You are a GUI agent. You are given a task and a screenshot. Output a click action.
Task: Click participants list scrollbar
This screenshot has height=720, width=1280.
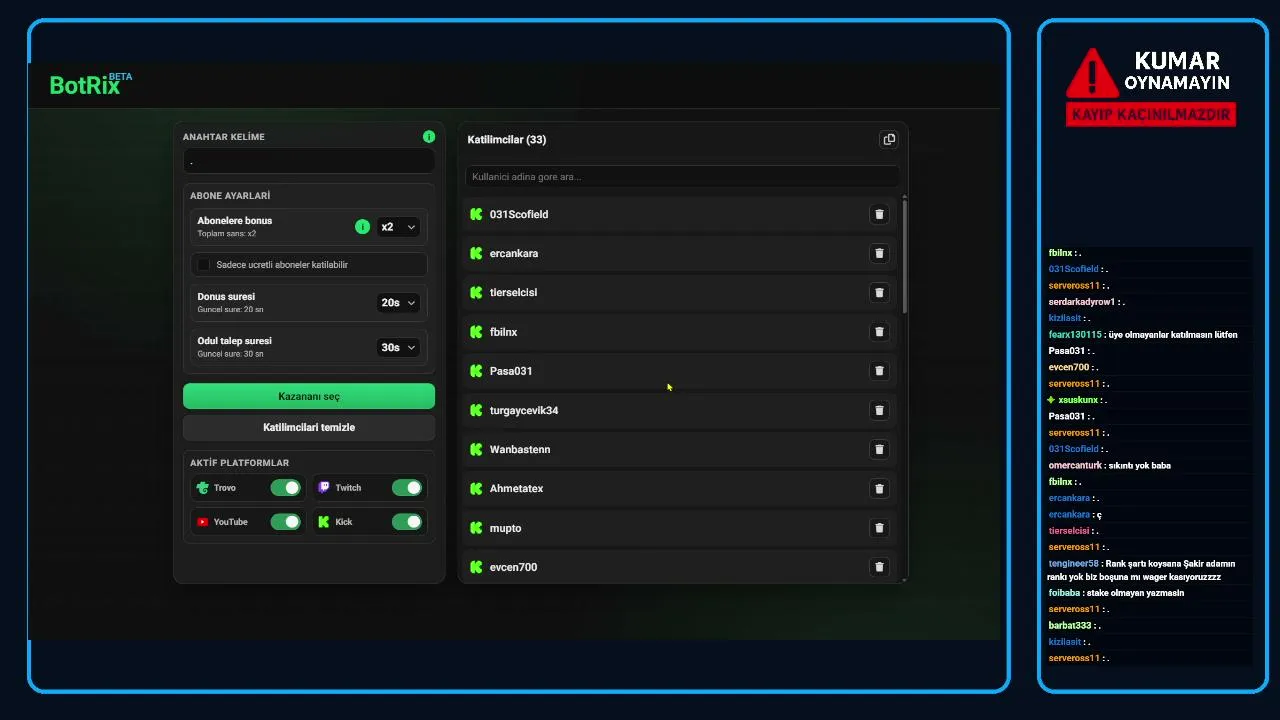coord(905,257)
